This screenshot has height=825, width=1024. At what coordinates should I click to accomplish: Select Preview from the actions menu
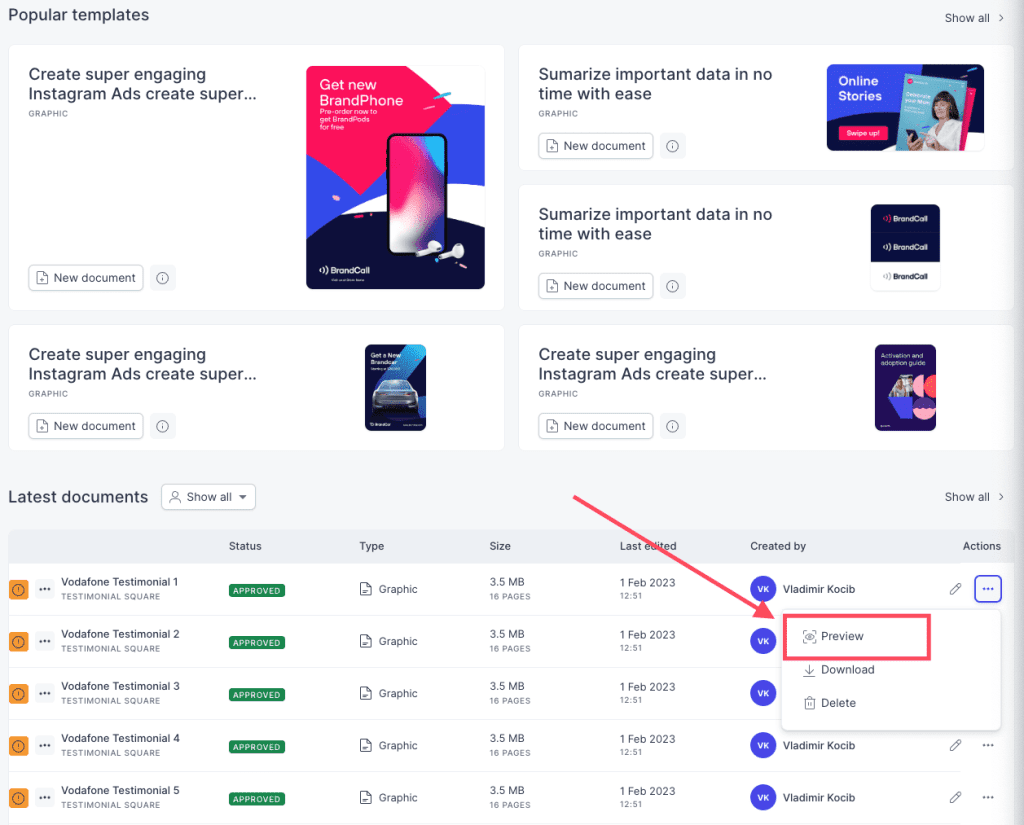click(833, 636)
